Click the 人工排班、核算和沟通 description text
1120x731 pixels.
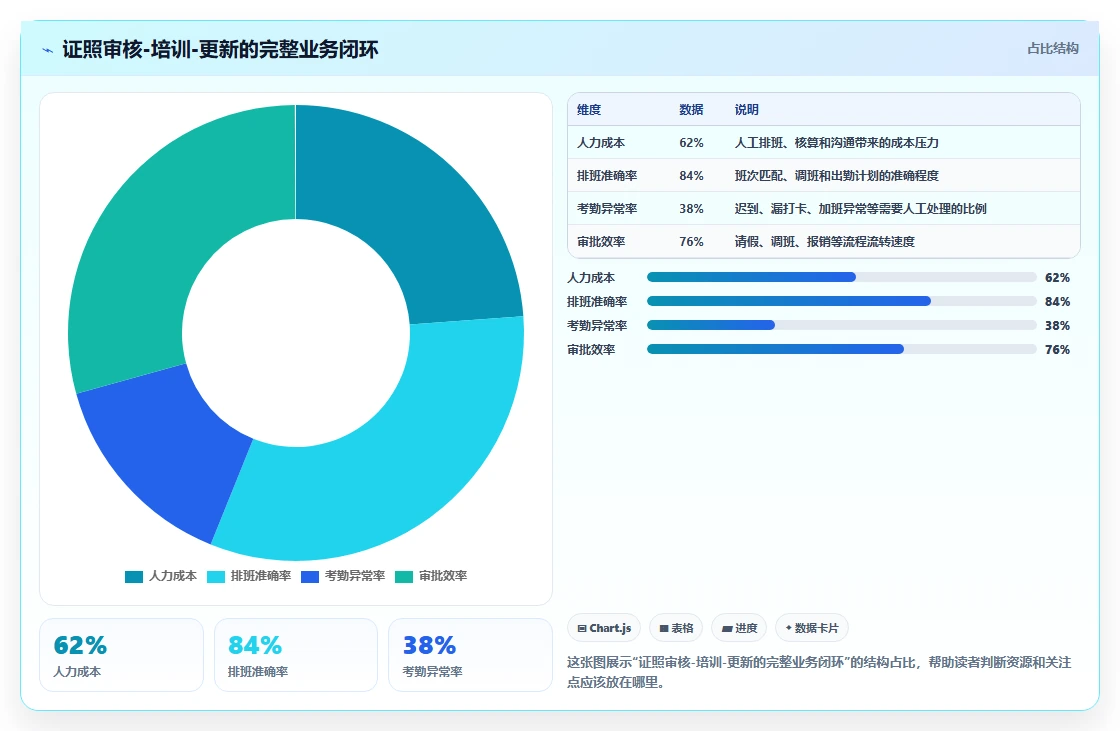pyautogui.click(x=836, y=143)
